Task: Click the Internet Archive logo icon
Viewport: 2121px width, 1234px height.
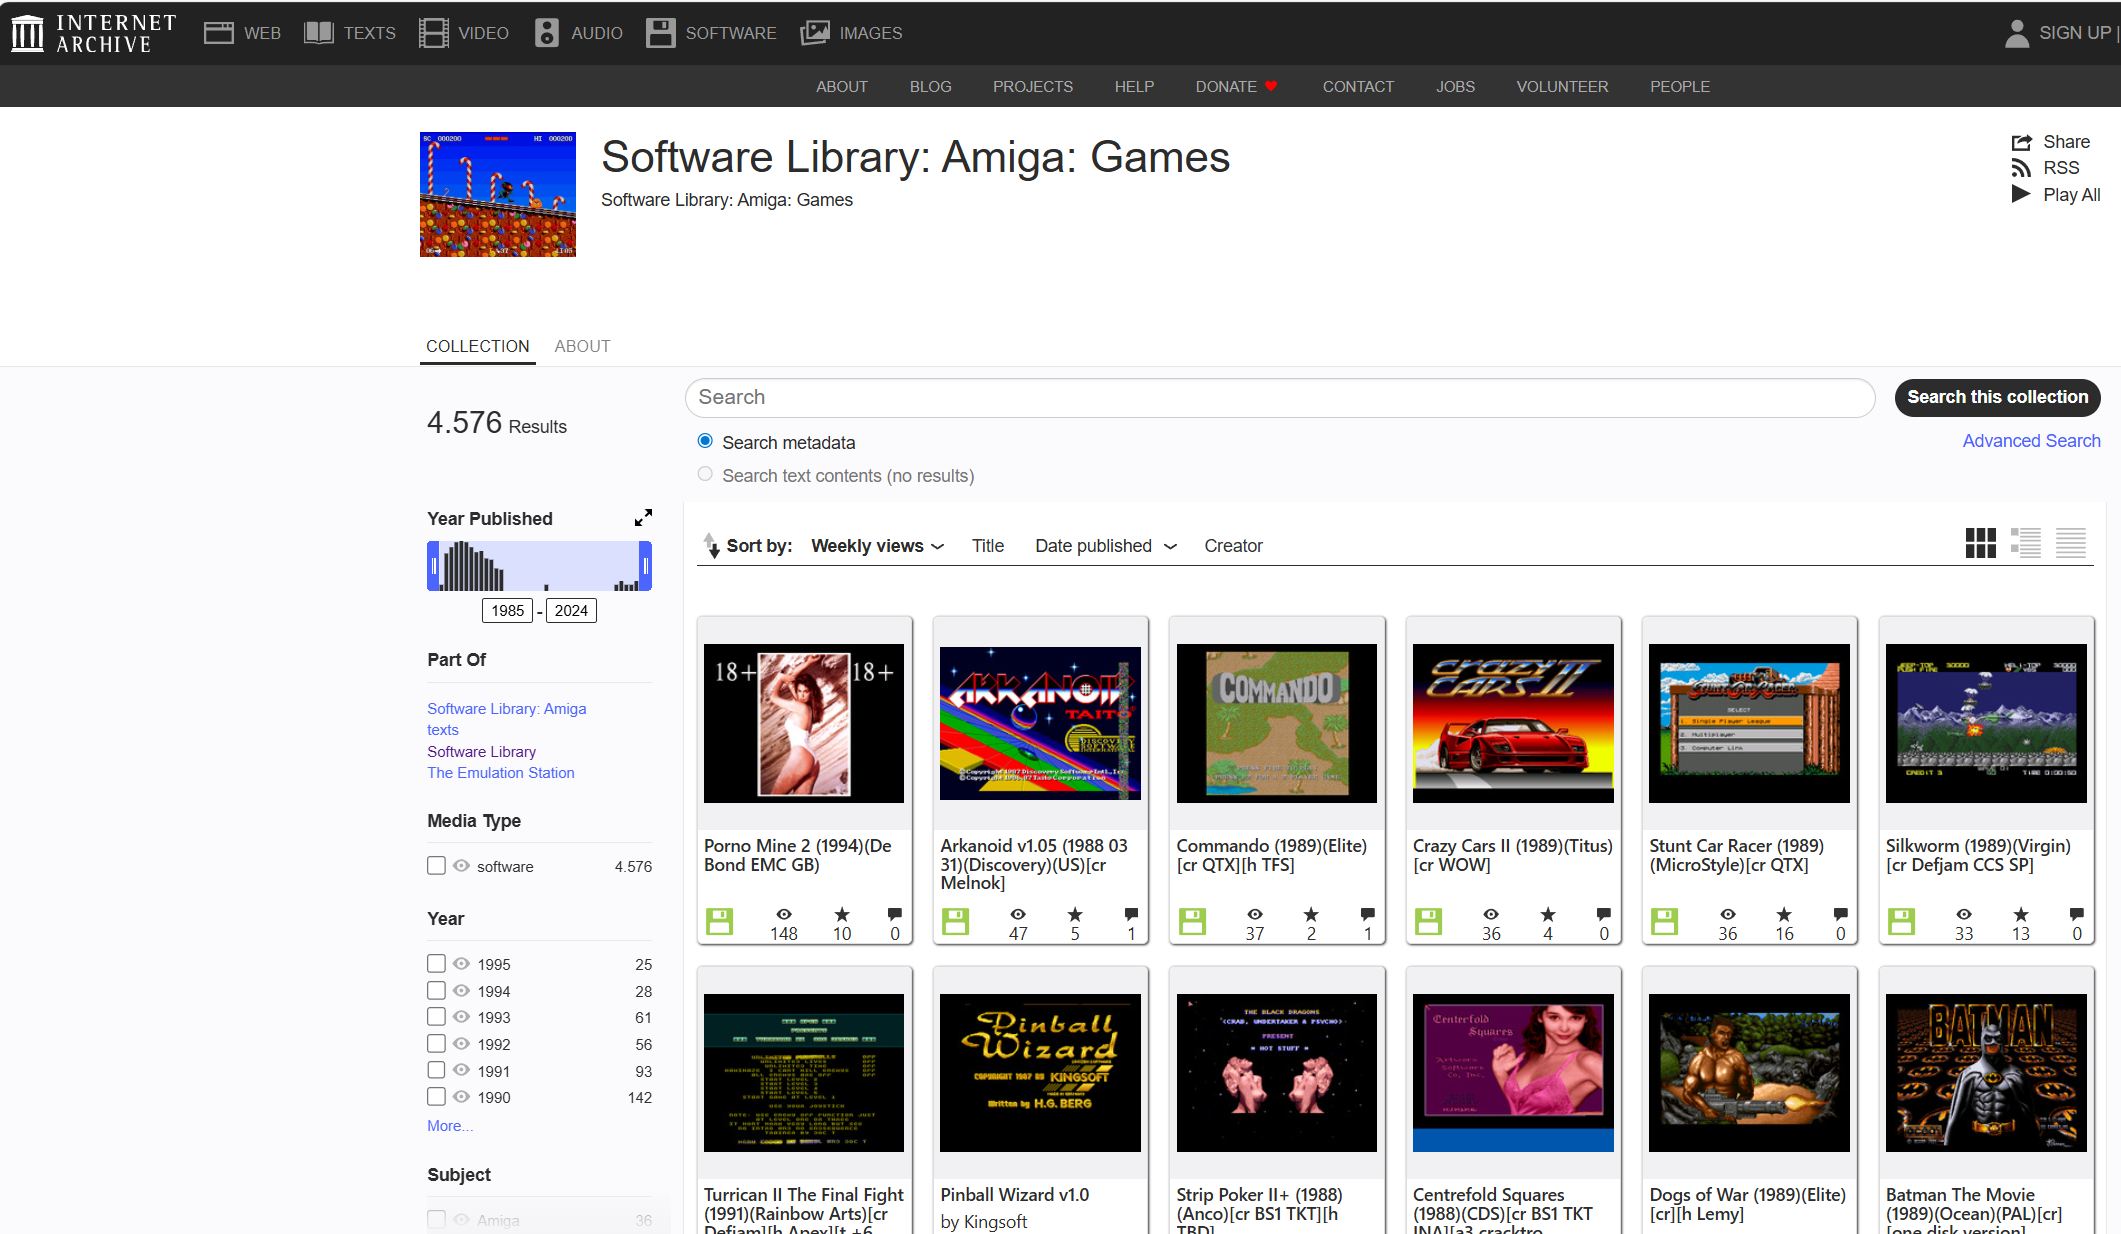Action: 27,33
